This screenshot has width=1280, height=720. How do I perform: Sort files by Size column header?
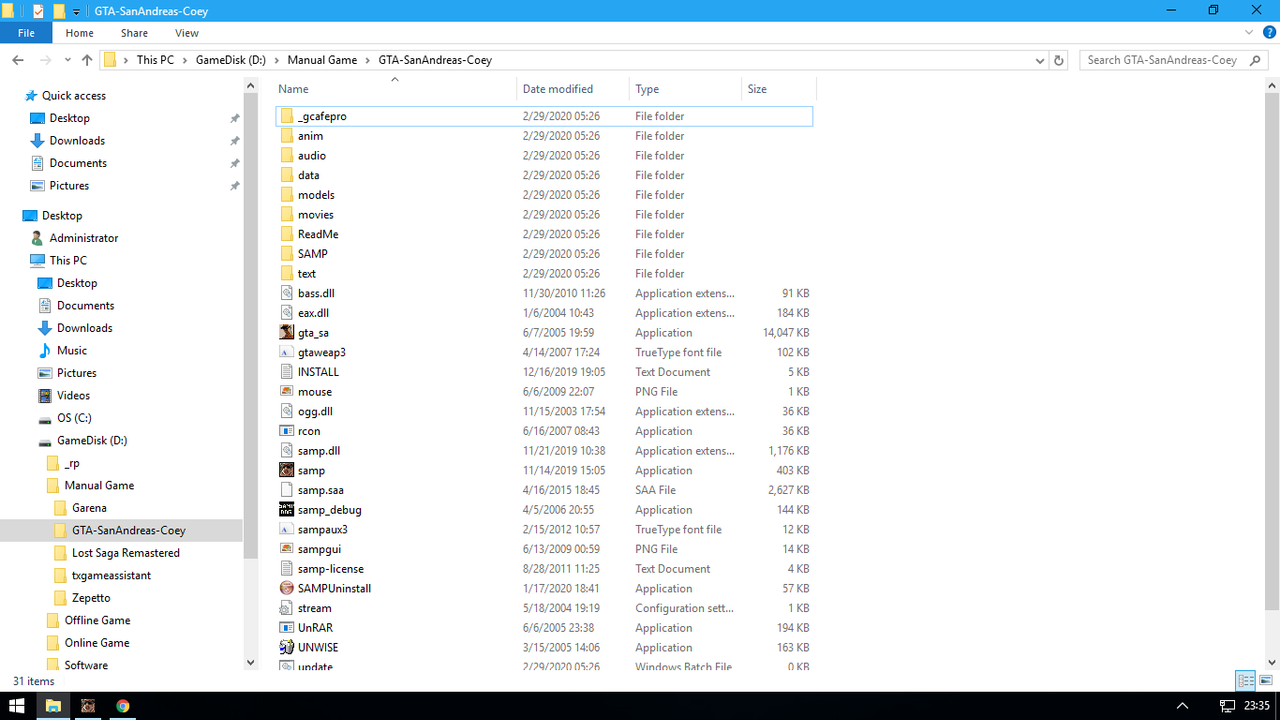click(778, 89)
